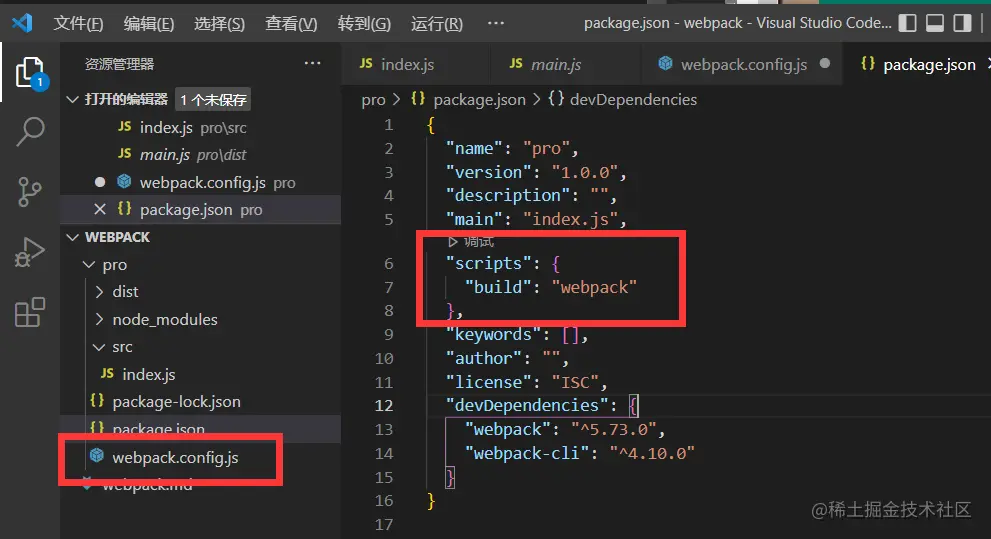This screenshot has height=539, width=991.
Task: Show more menu items via title bar ellipsis
Action: click(x=496, y=23)
